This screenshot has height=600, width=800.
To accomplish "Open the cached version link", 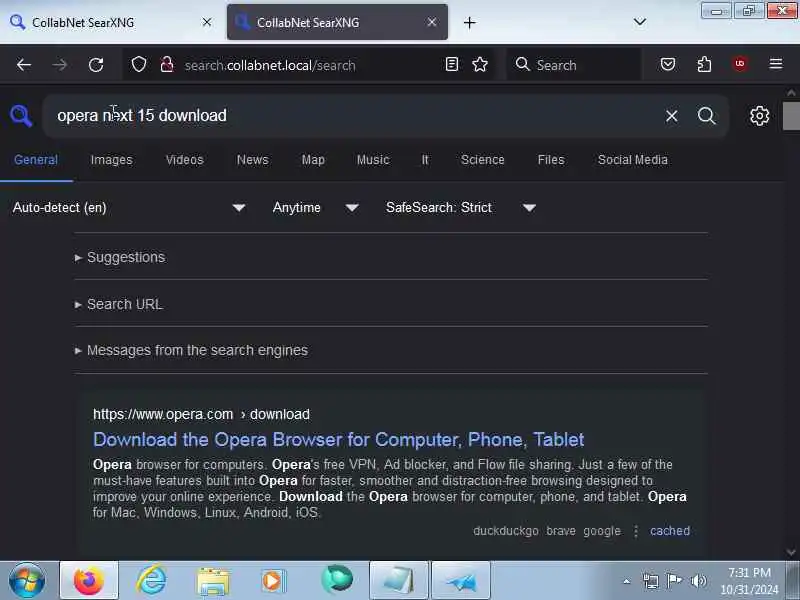I will 669,531.
